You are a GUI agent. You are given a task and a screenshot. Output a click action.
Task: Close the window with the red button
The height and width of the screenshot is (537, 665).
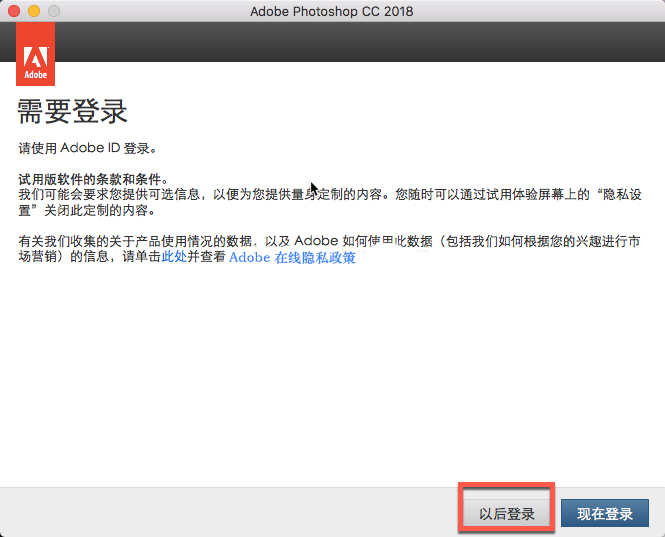[14, 11]
